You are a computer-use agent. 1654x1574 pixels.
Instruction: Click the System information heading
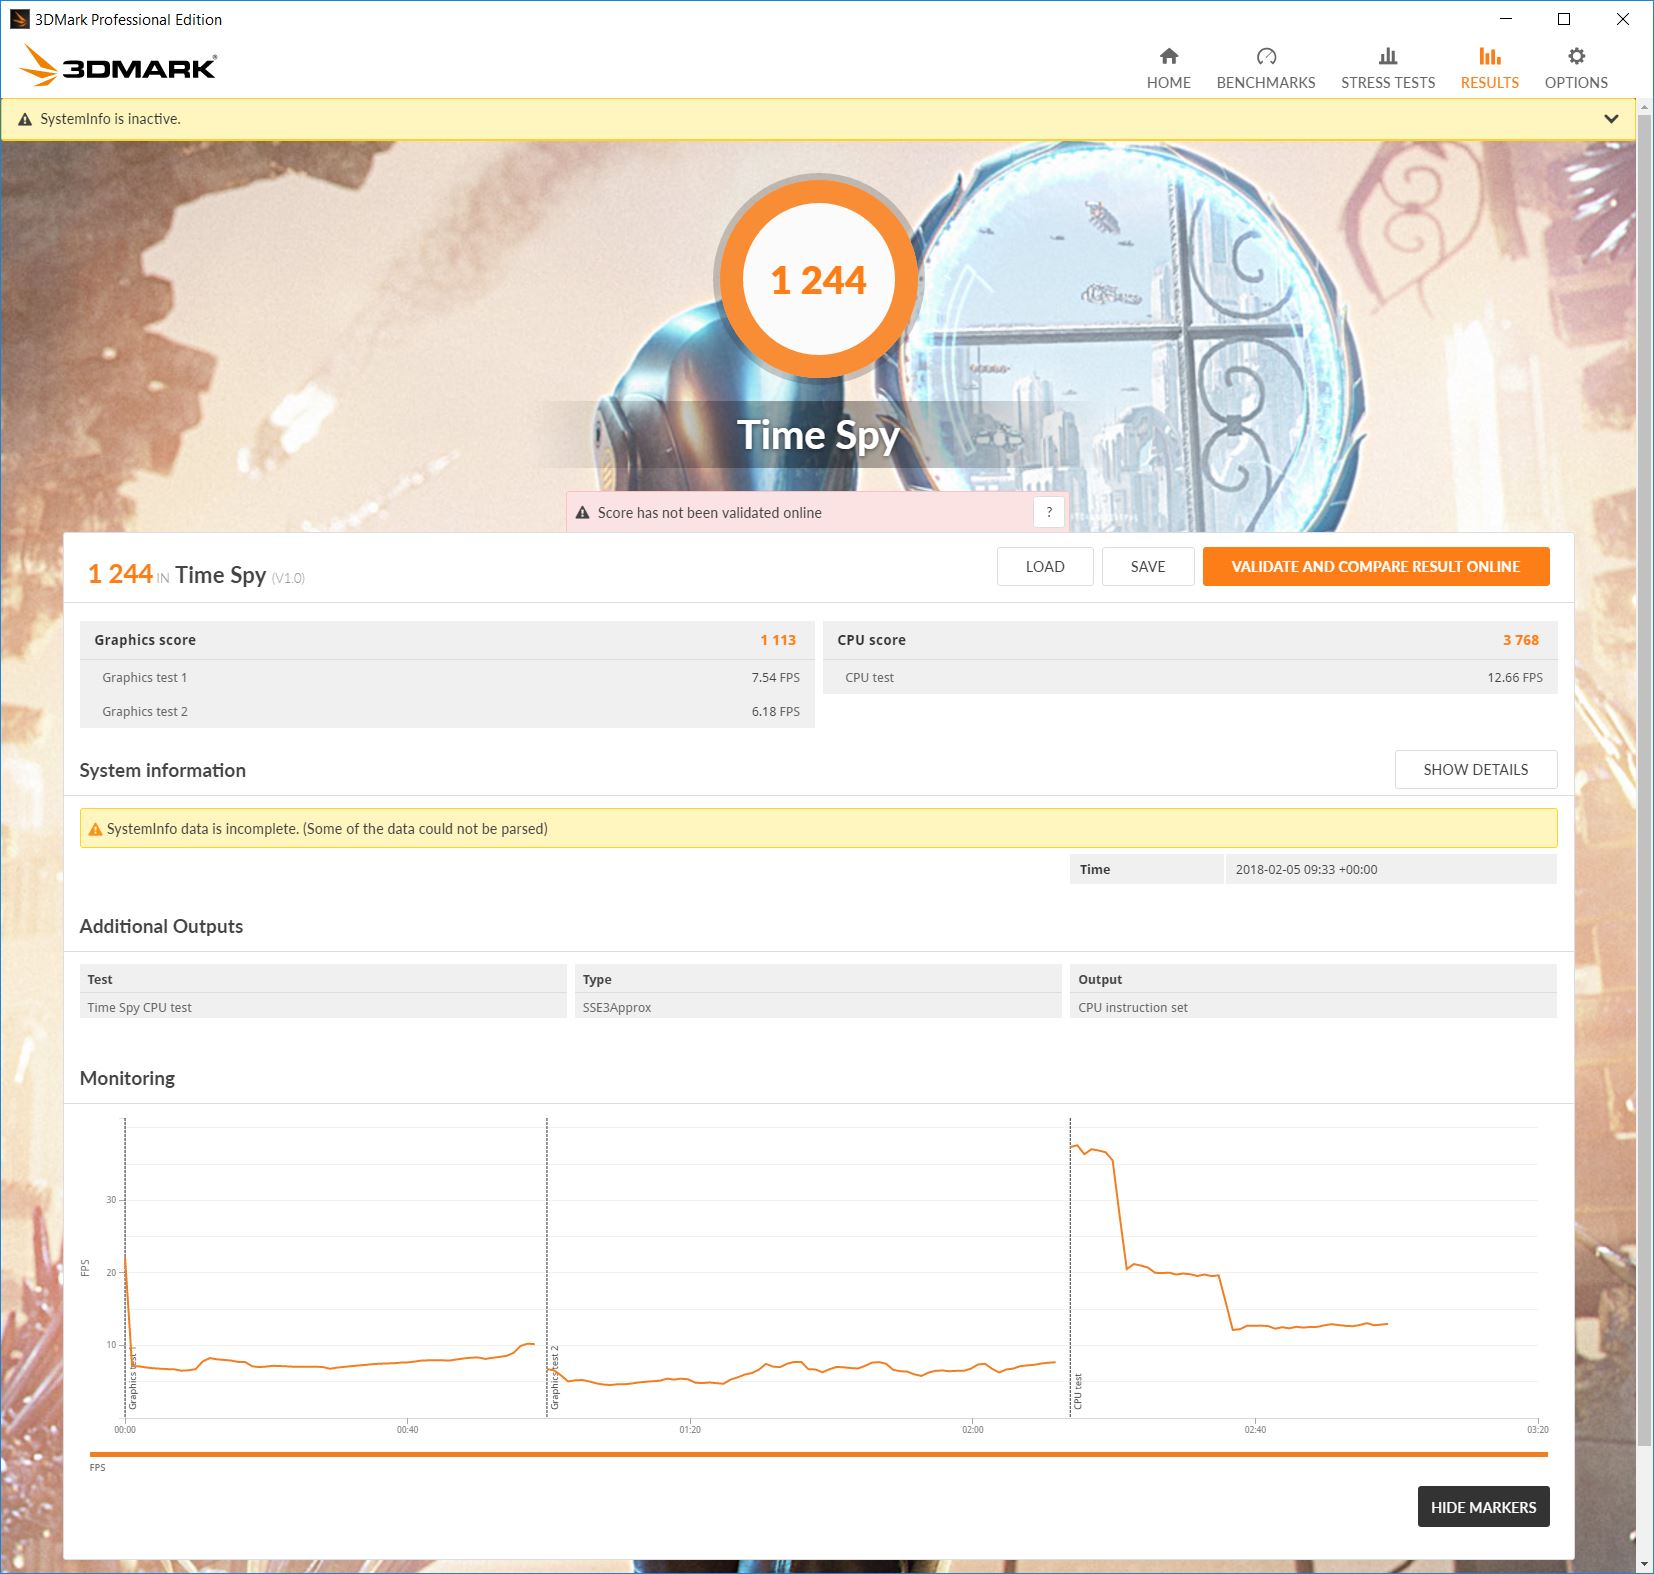pos(162,770)
